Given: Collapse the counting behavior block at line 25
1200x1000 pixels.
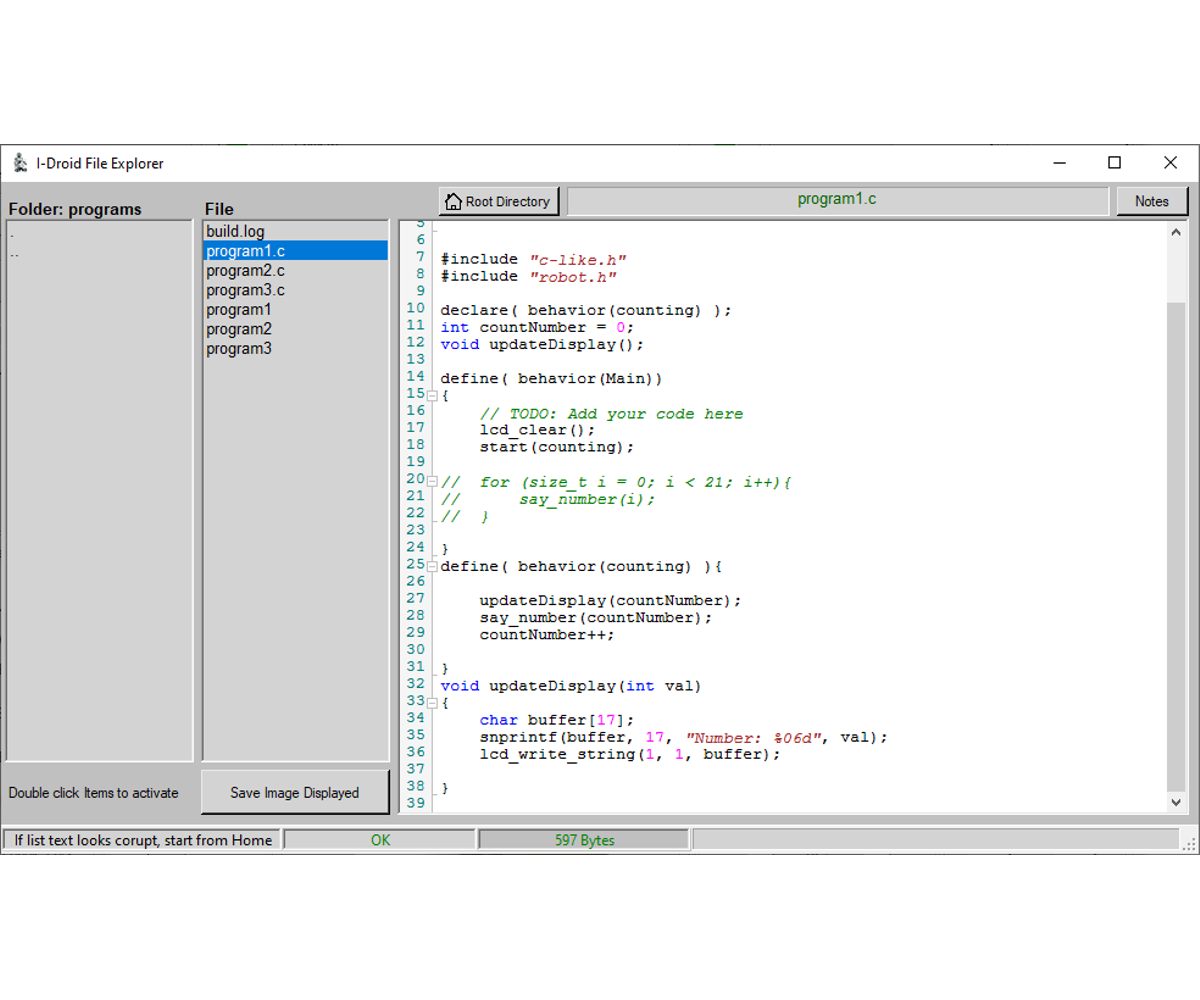Looking at the screenshot, I should click(x=430, y=565).
